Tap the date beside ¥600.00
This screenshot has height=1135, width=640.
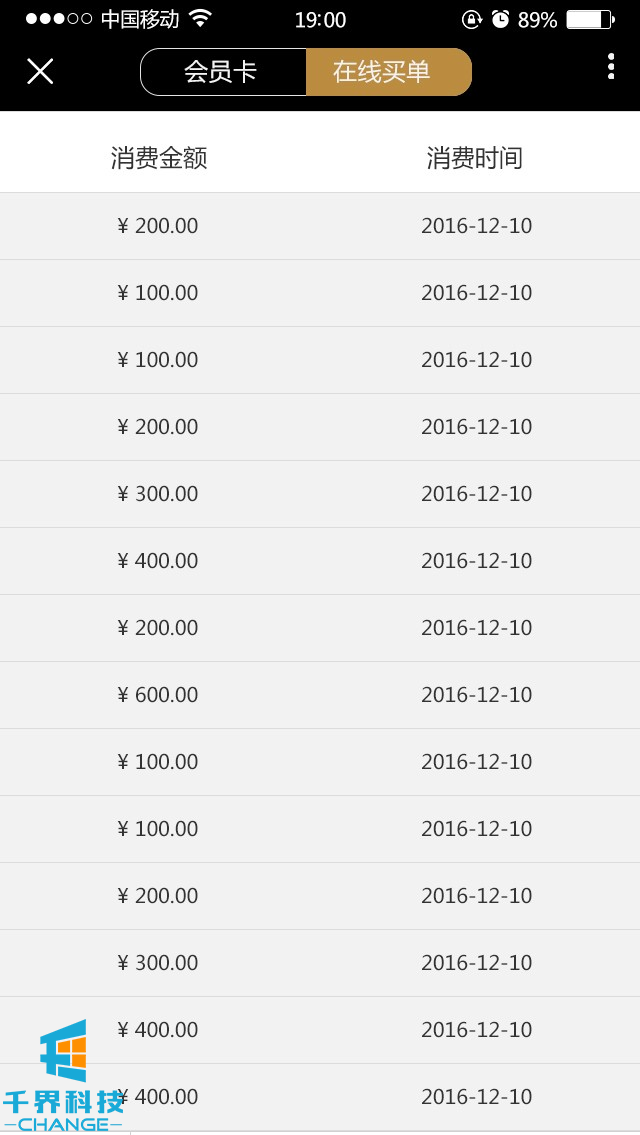[x=476, y=695]
